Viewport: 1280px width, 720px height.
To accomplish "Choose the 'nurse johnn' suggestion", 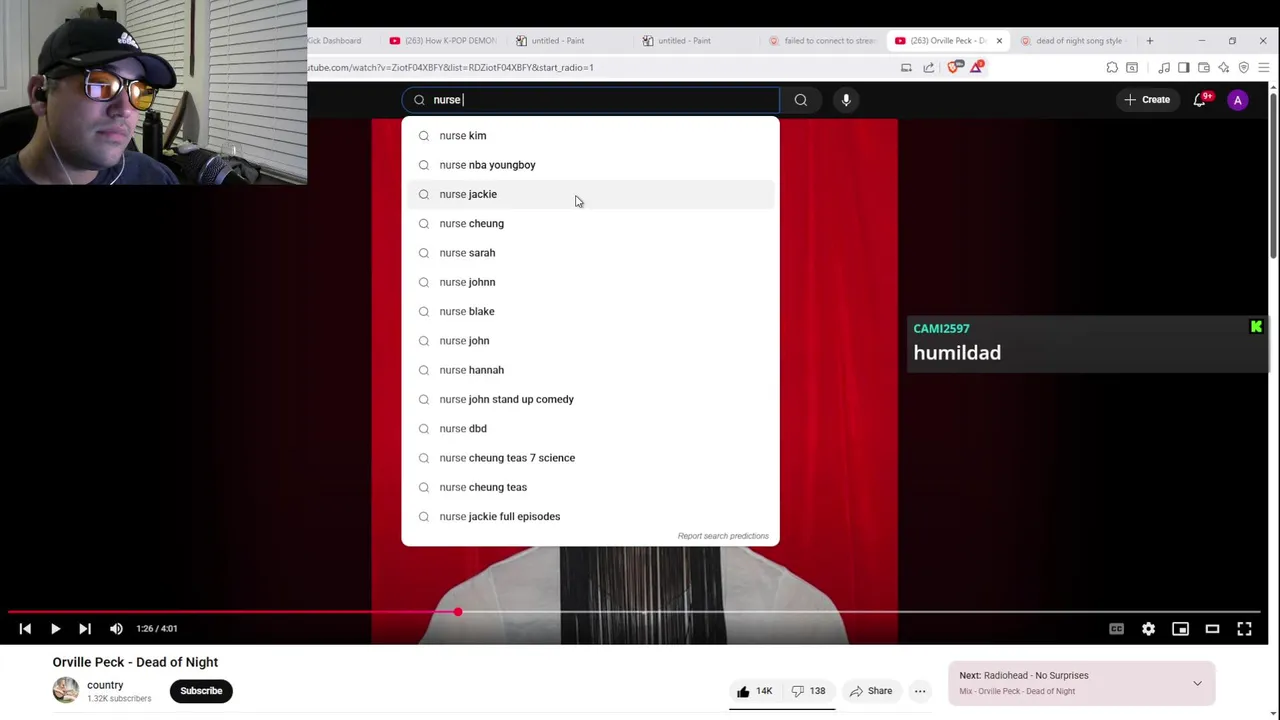I will (x=590, y=282).
